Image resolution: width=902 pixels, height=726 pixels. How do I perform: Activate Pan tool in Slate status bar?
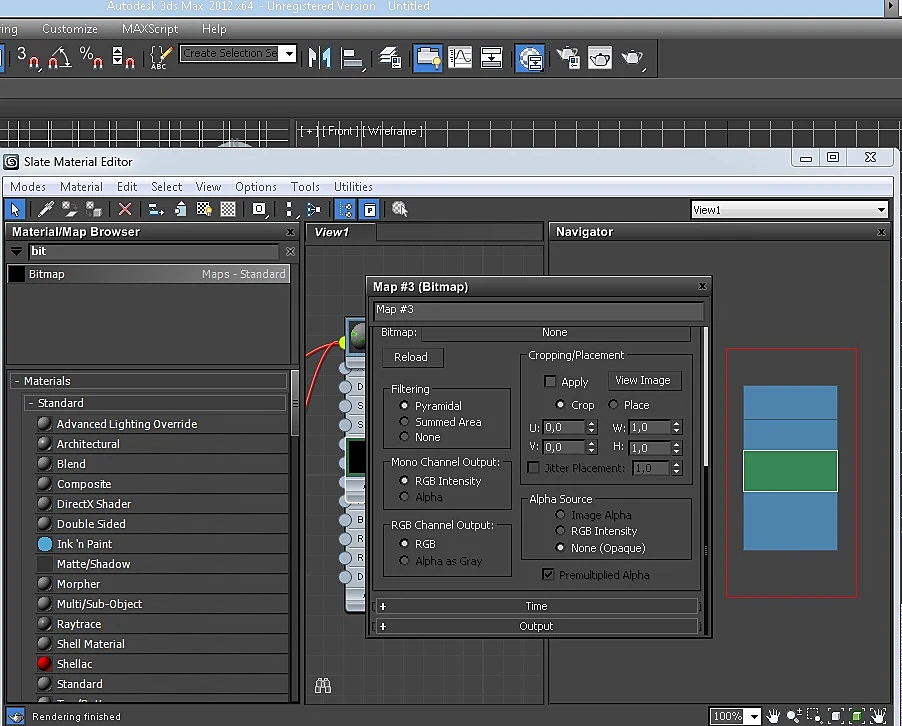point(773,716)
